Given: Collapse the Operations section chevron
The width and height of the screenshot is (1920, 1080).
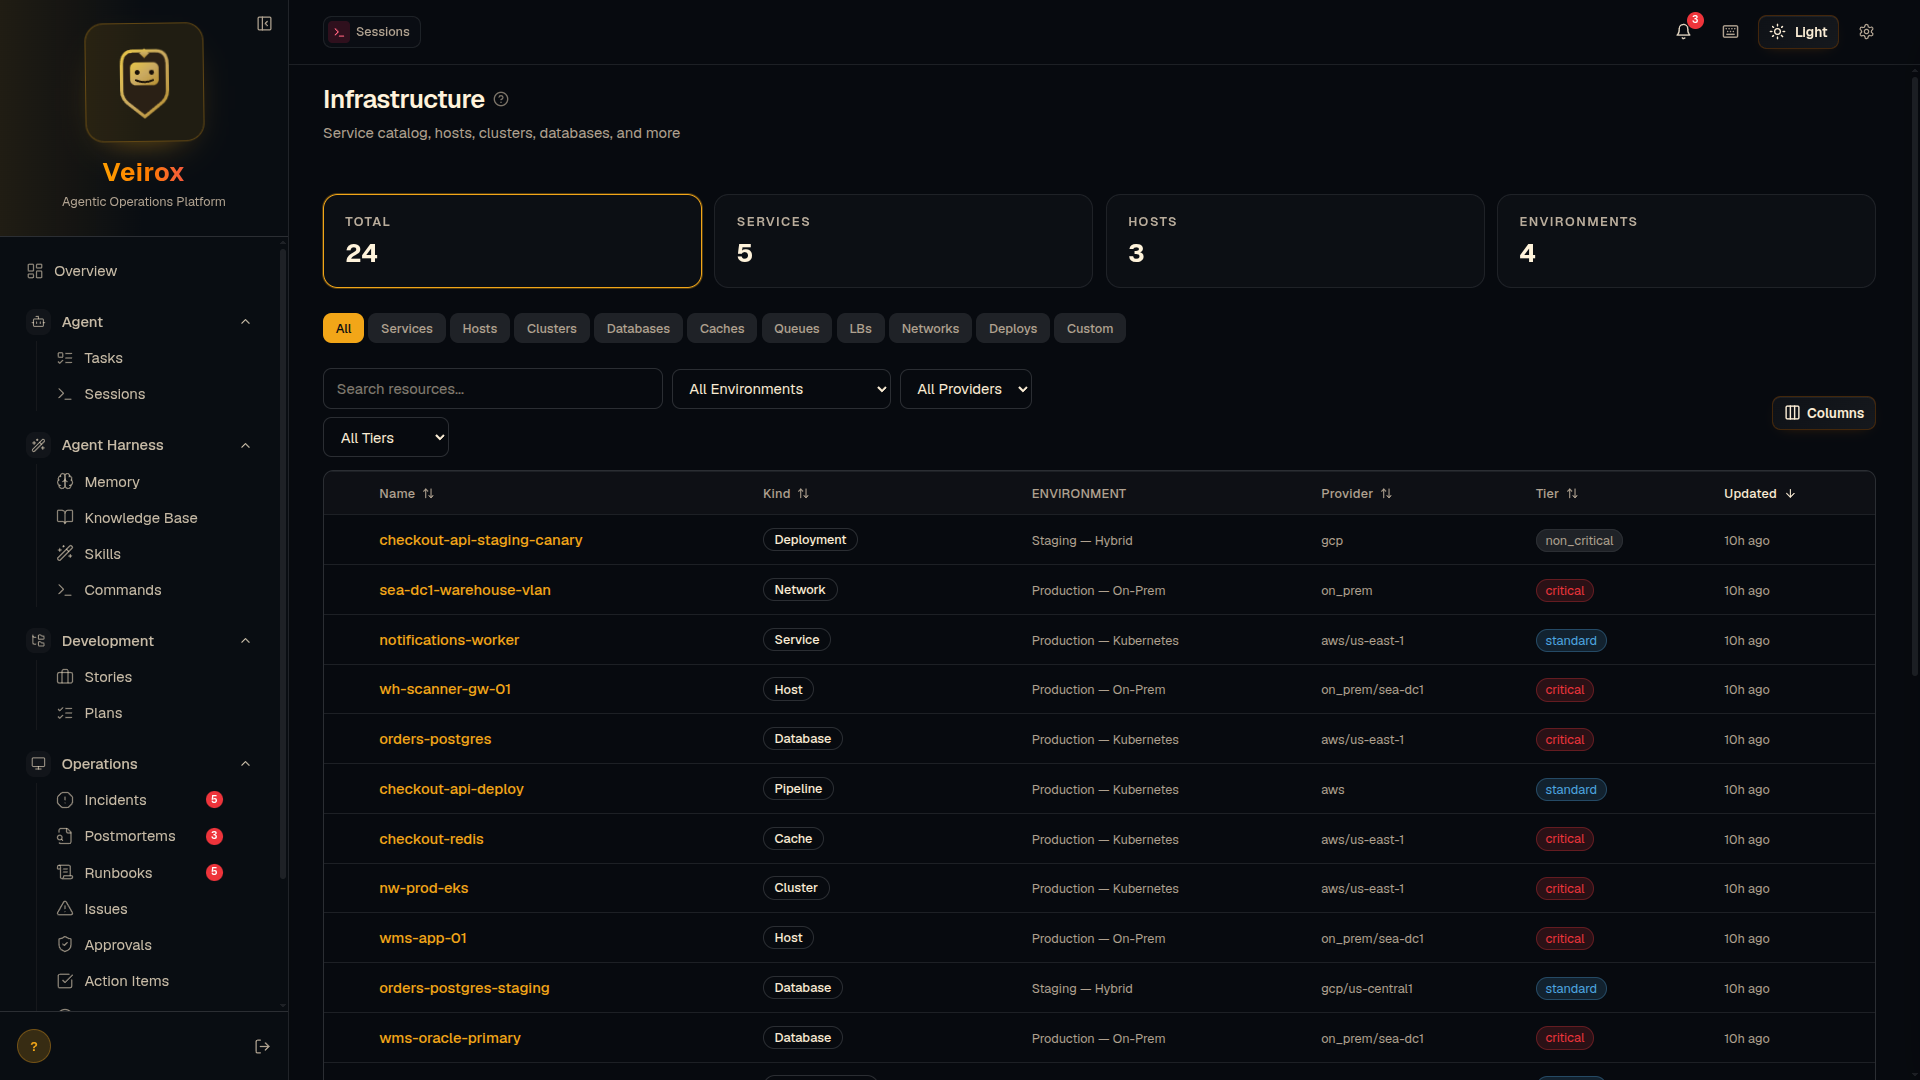Looking at the screenshot, I should [x=245, y=764].
